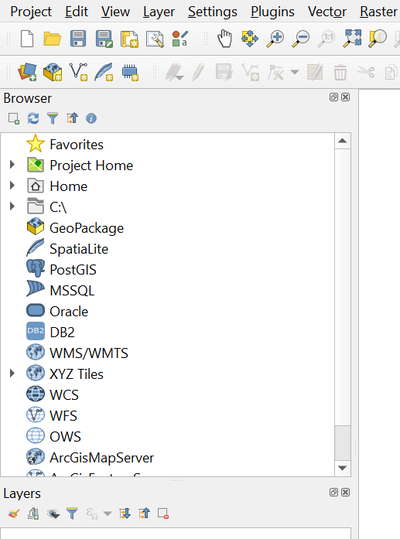Expand XYZ Tiles tree node
The image size is (400, 539).
[12, 374]
